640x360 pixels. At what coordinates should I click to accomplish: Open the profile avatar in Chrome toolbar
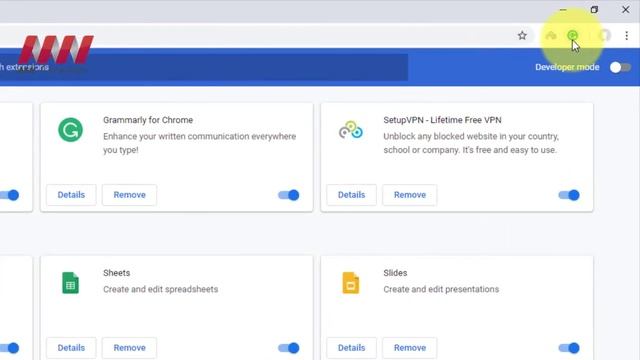coord(605,36)
